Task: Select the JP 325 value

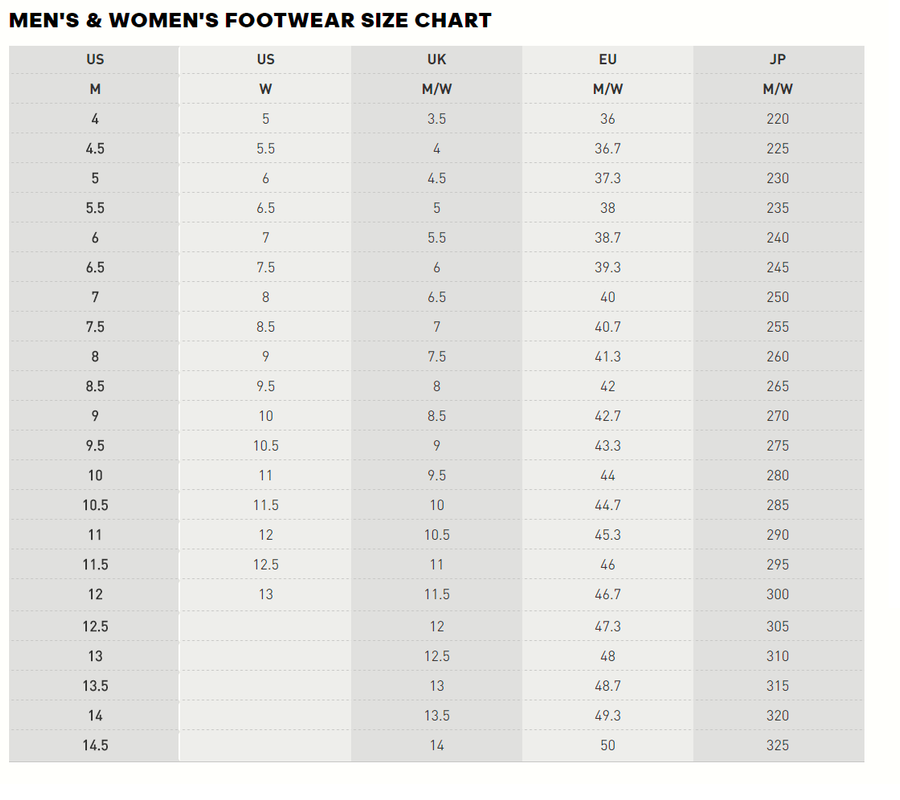Action: (778, 745)
